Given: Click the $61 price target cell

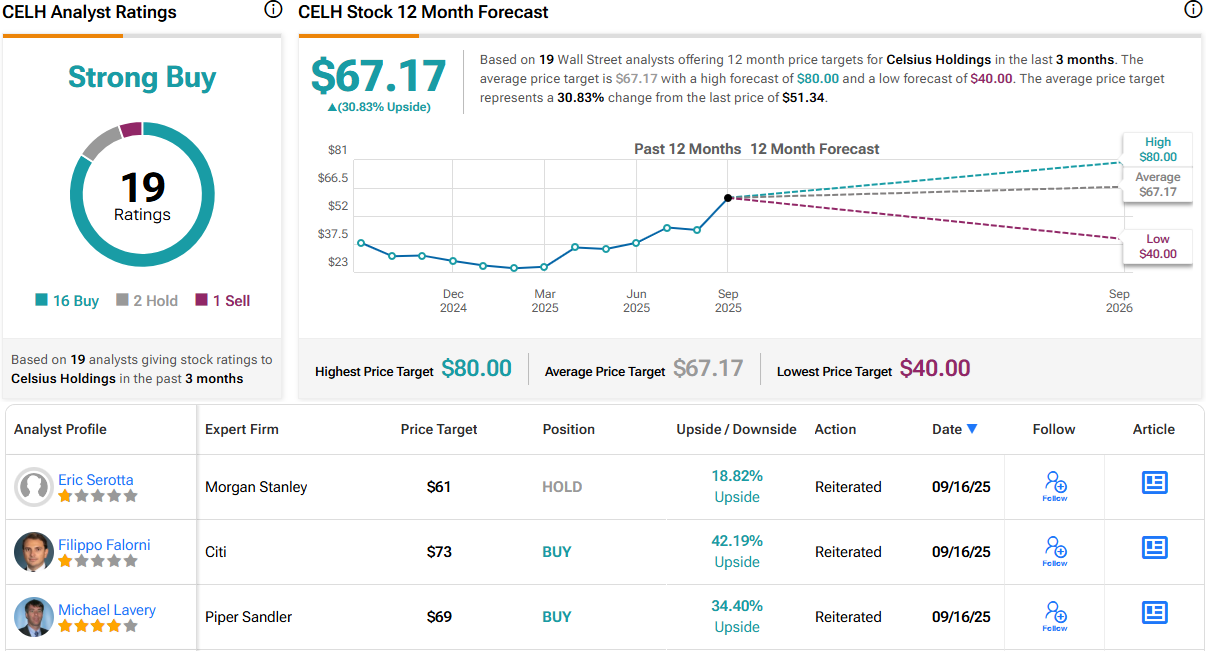Looking at the screenshot, I should tap(439, 487).
